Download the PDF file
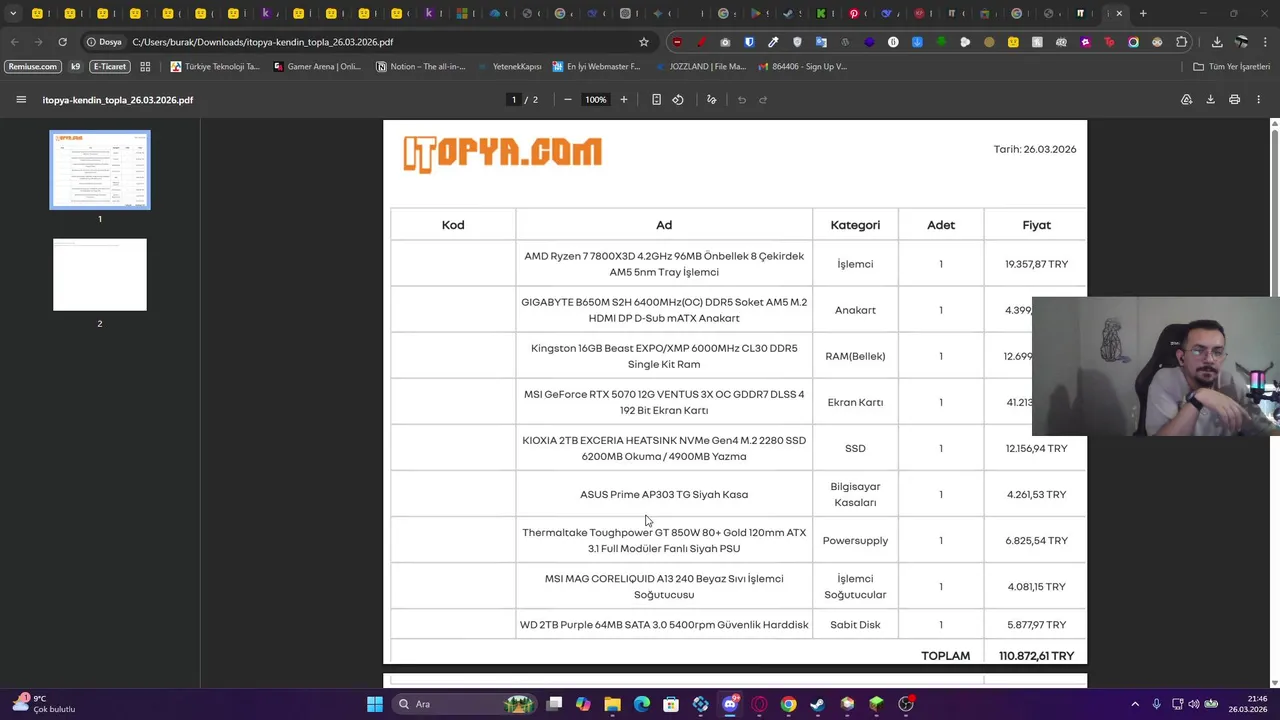This screenshot has width=1280, height=720. [x=1210, y=100]
